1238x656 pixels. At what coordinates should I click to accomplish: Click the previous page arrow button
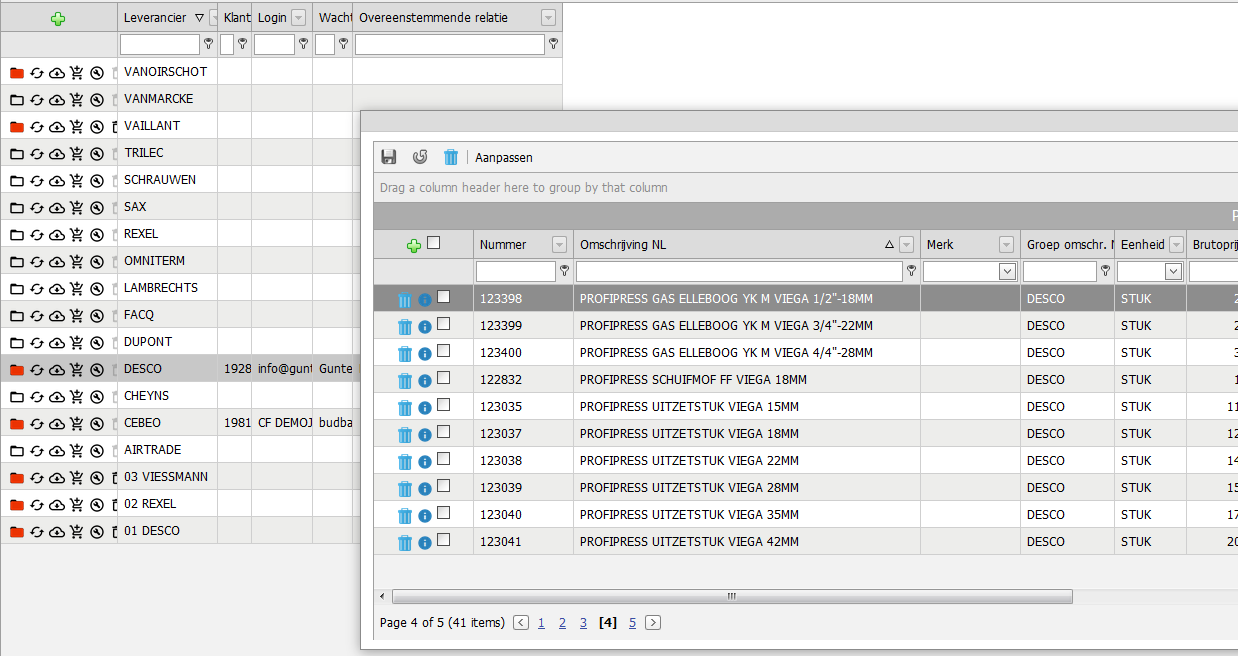click(x=521, y=623)
